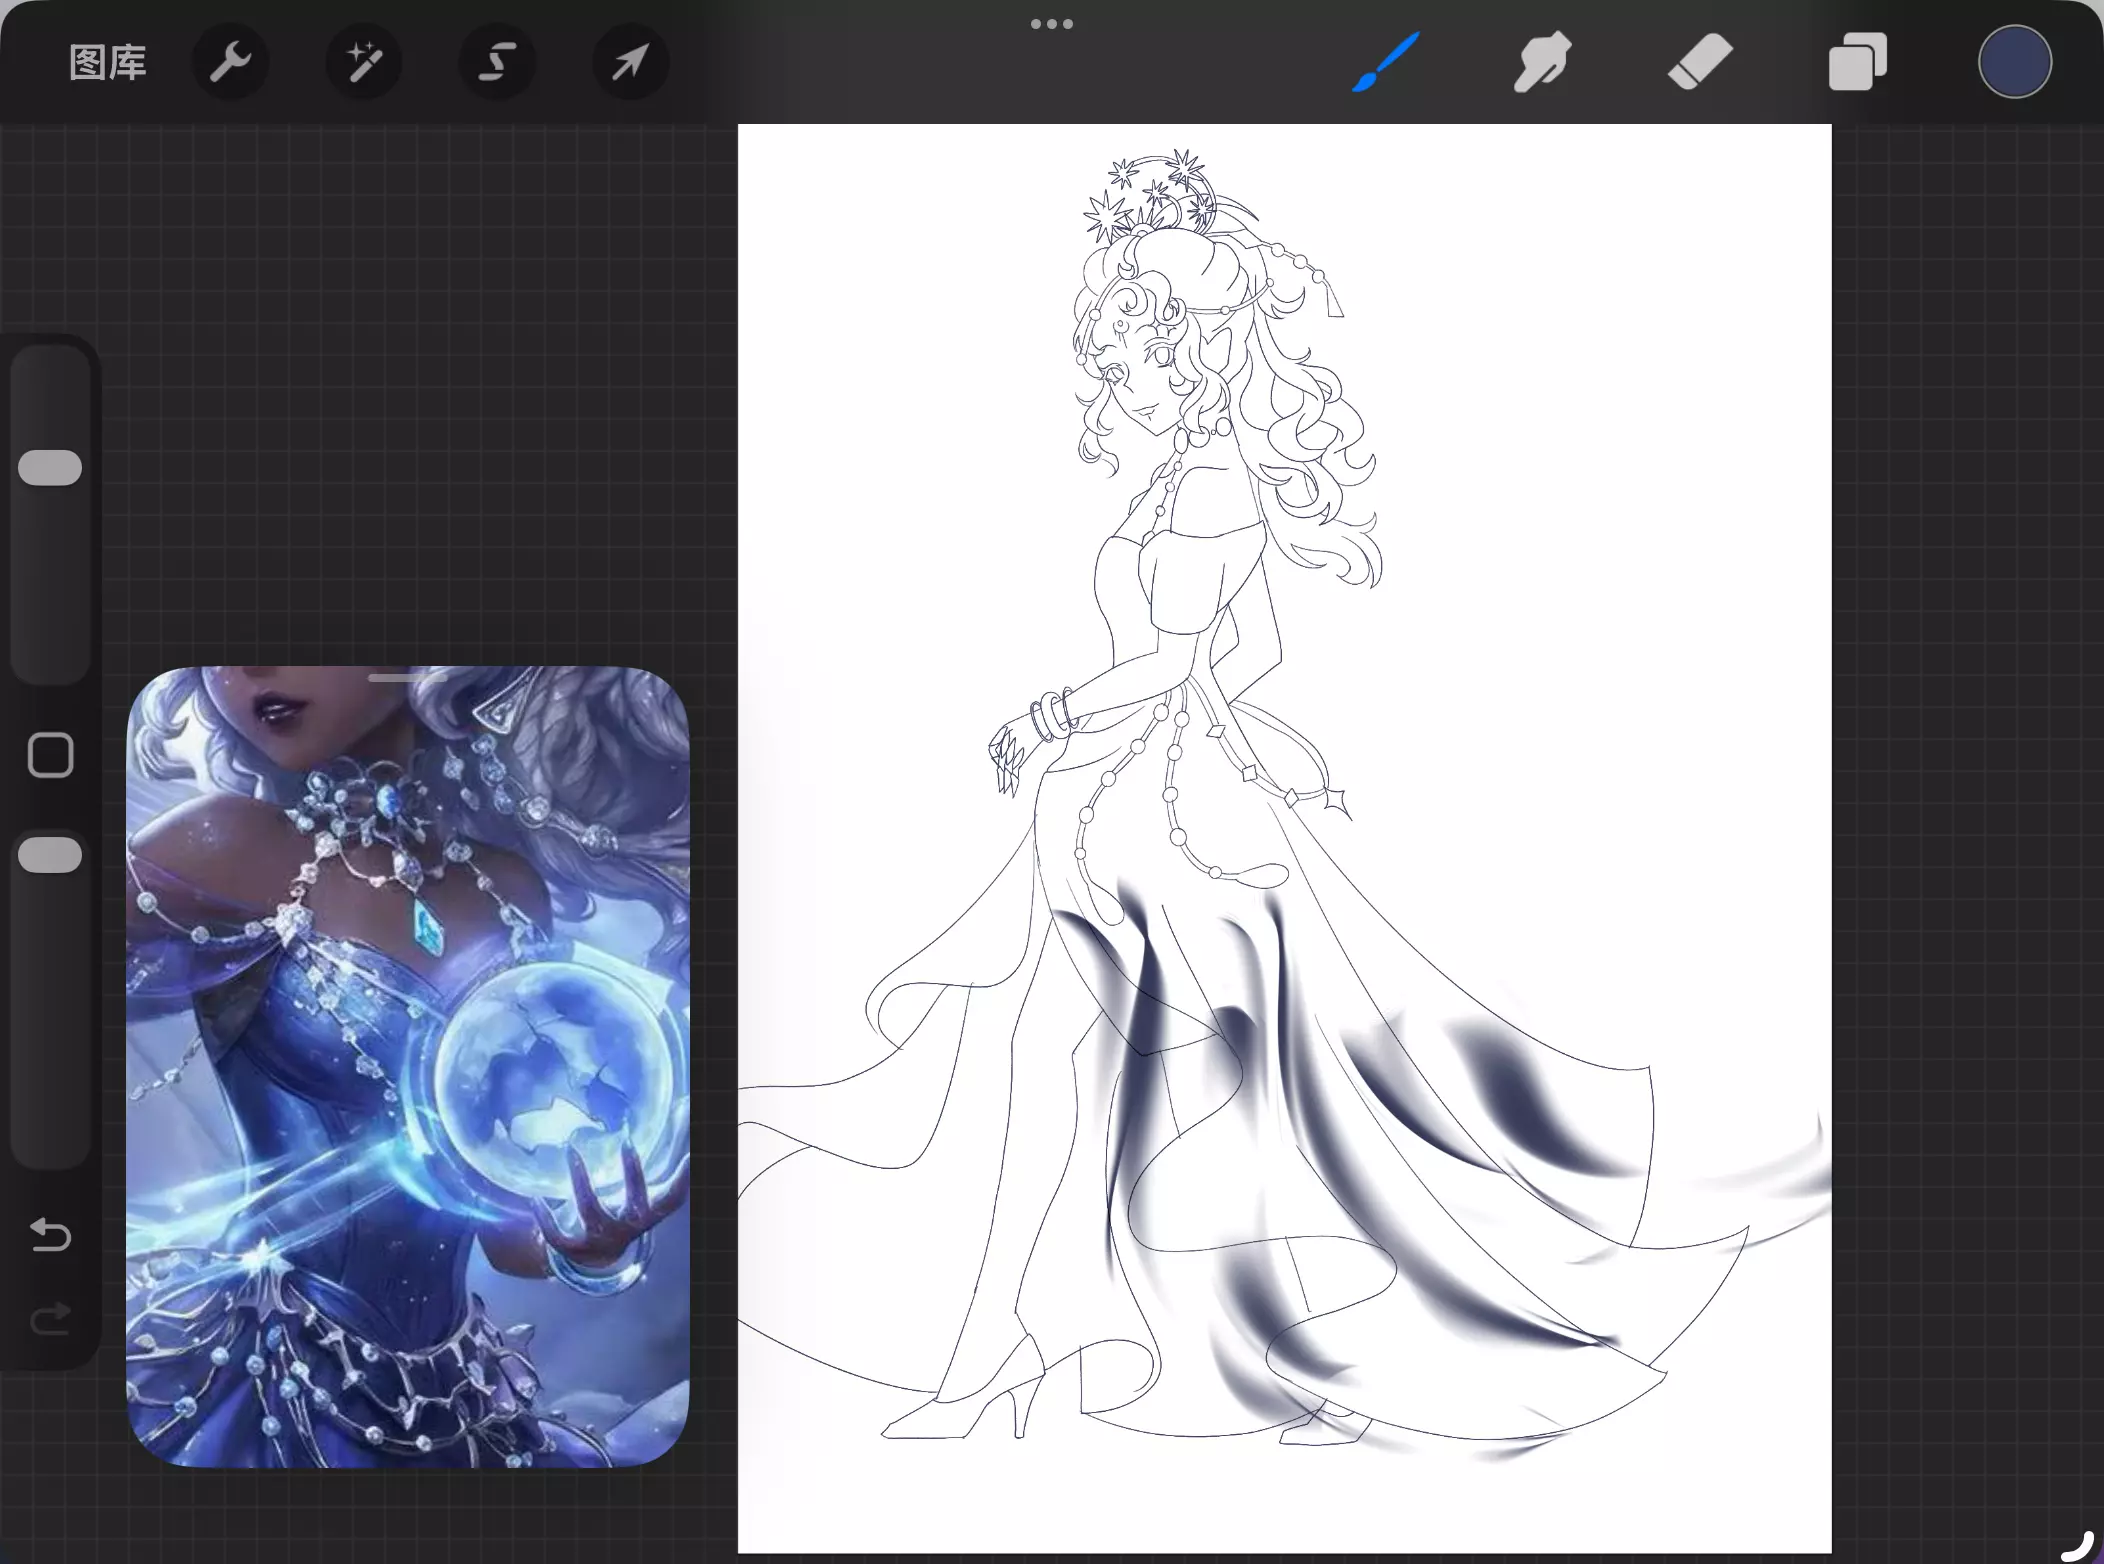Image resolution: width=2104 pixels, height=1564 pixels.
Task: Redo the last undone action
Action: click(x=50, y=1319)
